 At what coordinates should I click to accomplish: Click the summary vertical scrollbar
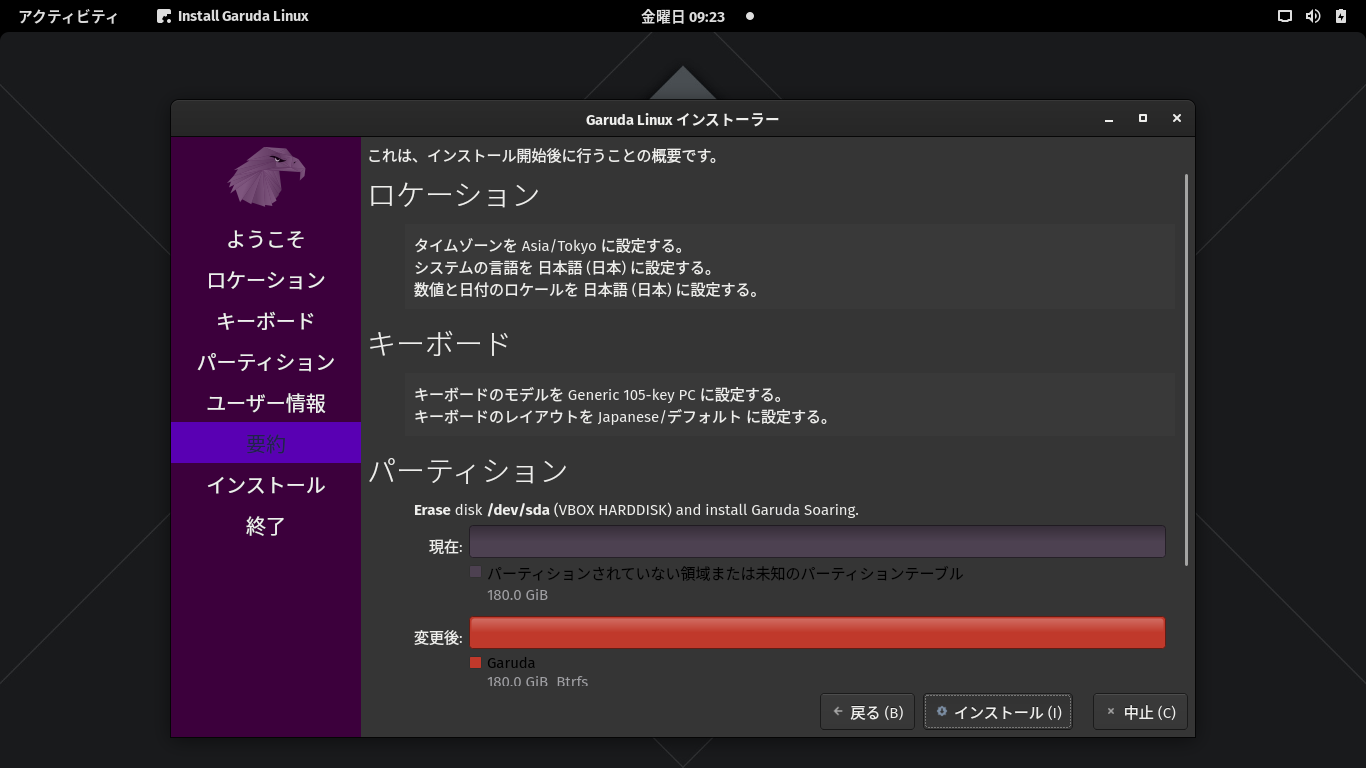(x=1187, y=370)
